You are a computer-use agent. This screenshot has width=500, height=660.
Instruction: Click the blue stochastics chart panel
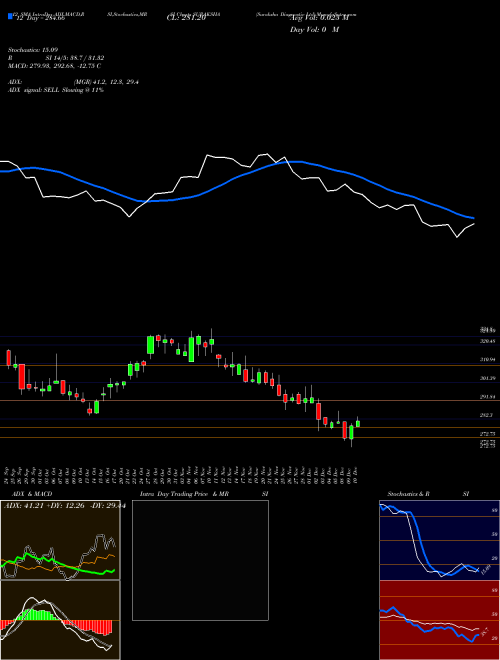[x=439, y=540]
